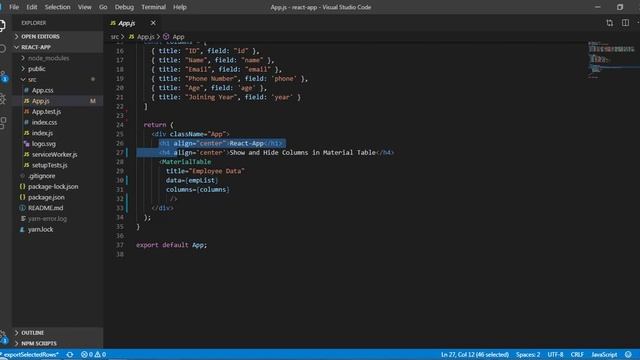Split the editor to the right
Screen dimensions: 640x360
pos(625,23)
